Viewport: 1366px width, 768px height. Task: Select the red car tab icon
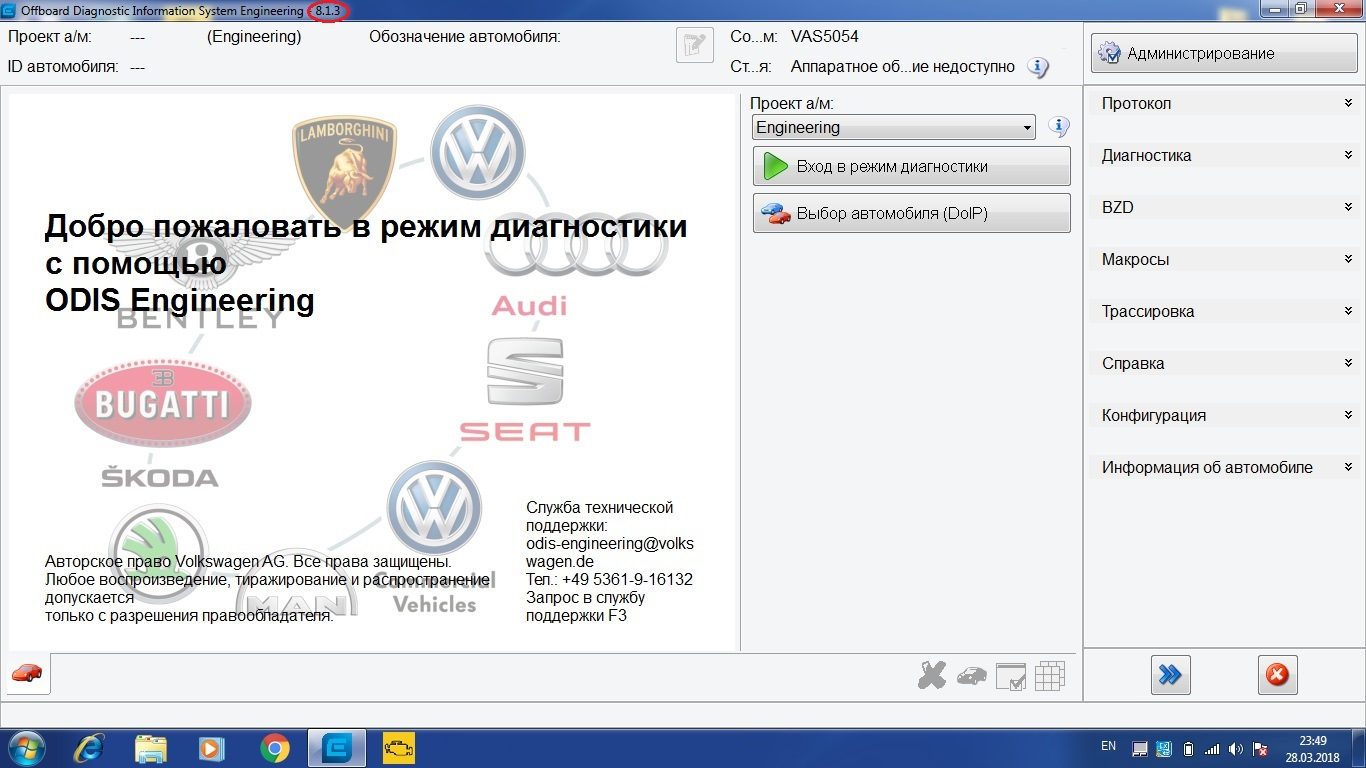[28, 674]
